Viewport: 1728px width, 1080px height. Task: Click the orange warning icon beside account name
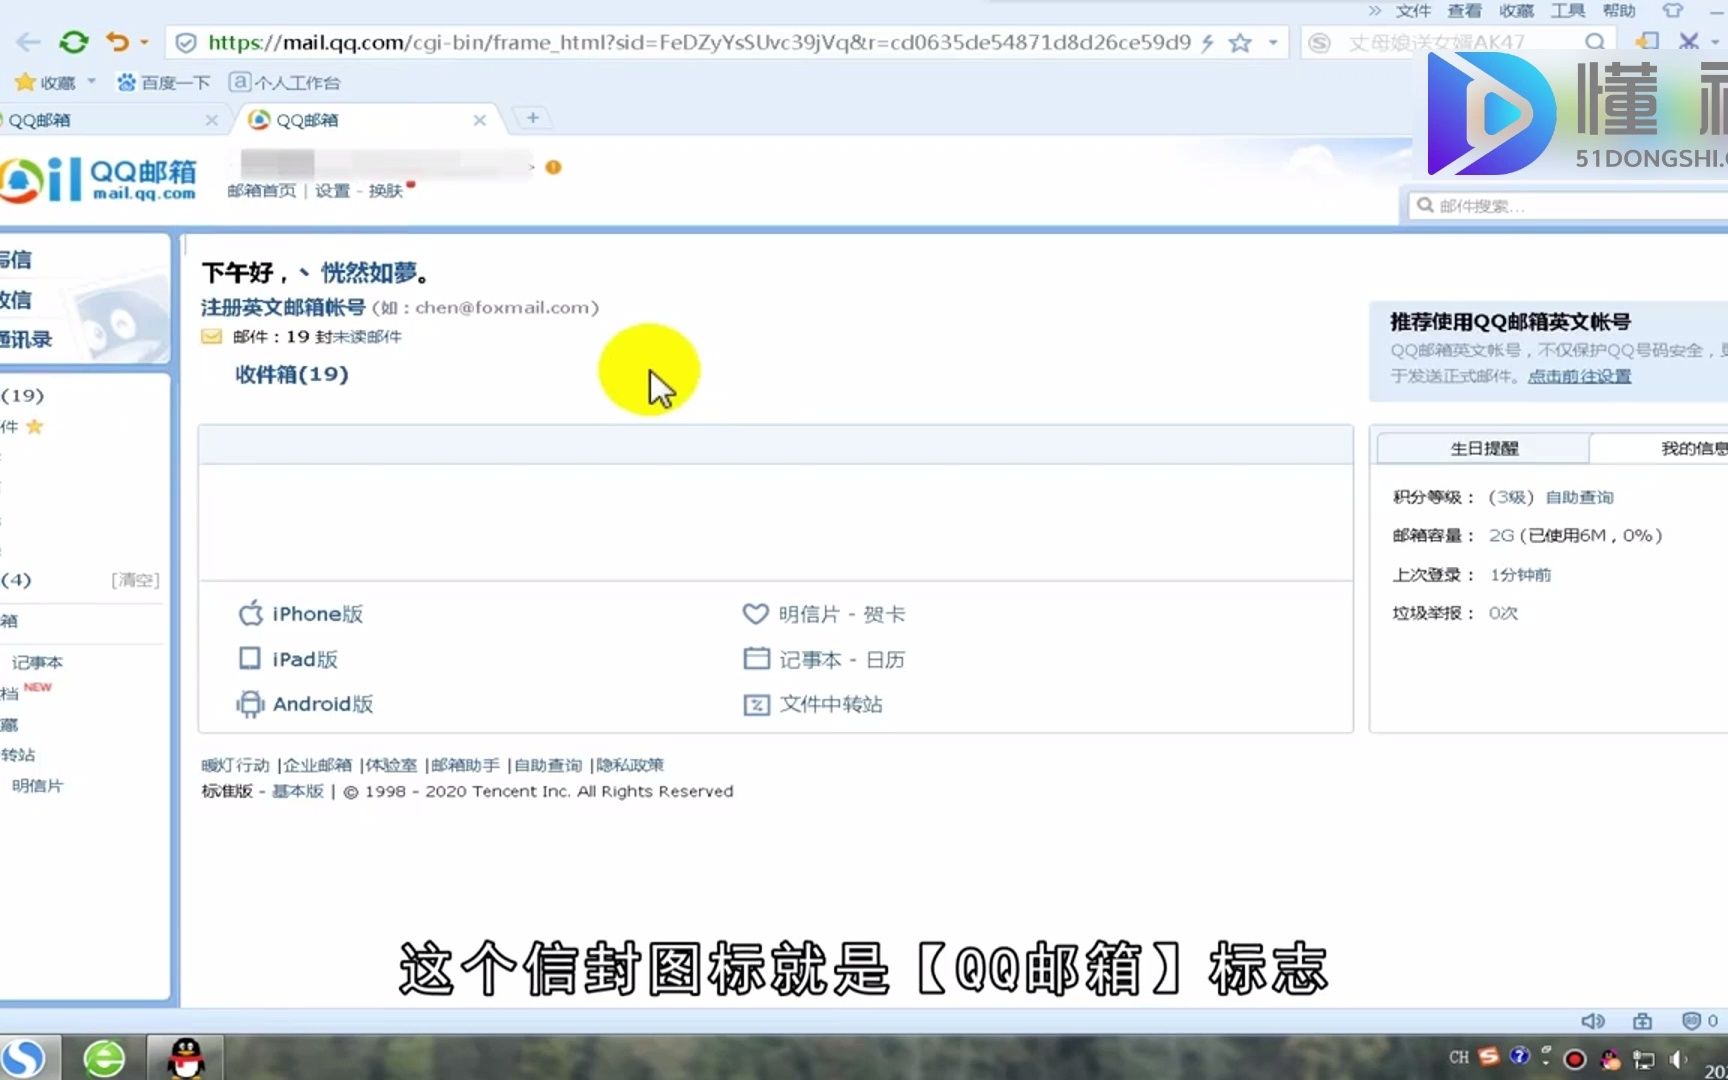(x=553, y=167)
